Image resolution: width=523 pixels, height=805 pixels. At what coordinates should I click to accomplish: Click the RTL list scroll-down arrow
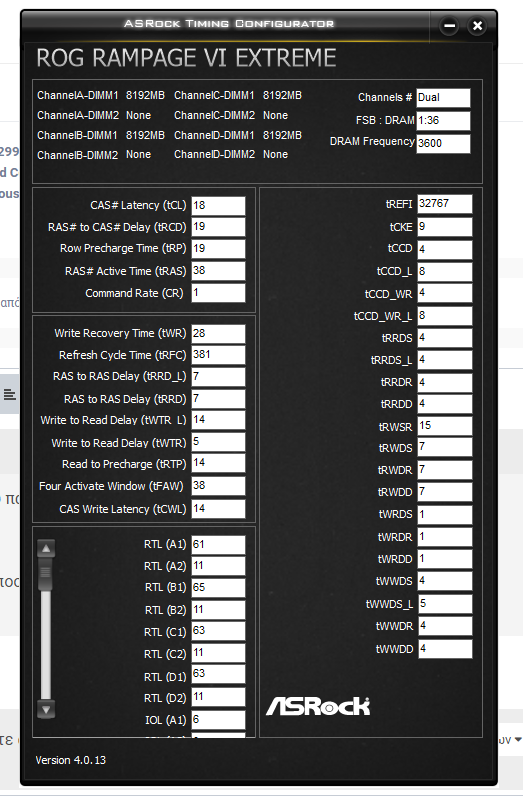(x=46, y=709)
